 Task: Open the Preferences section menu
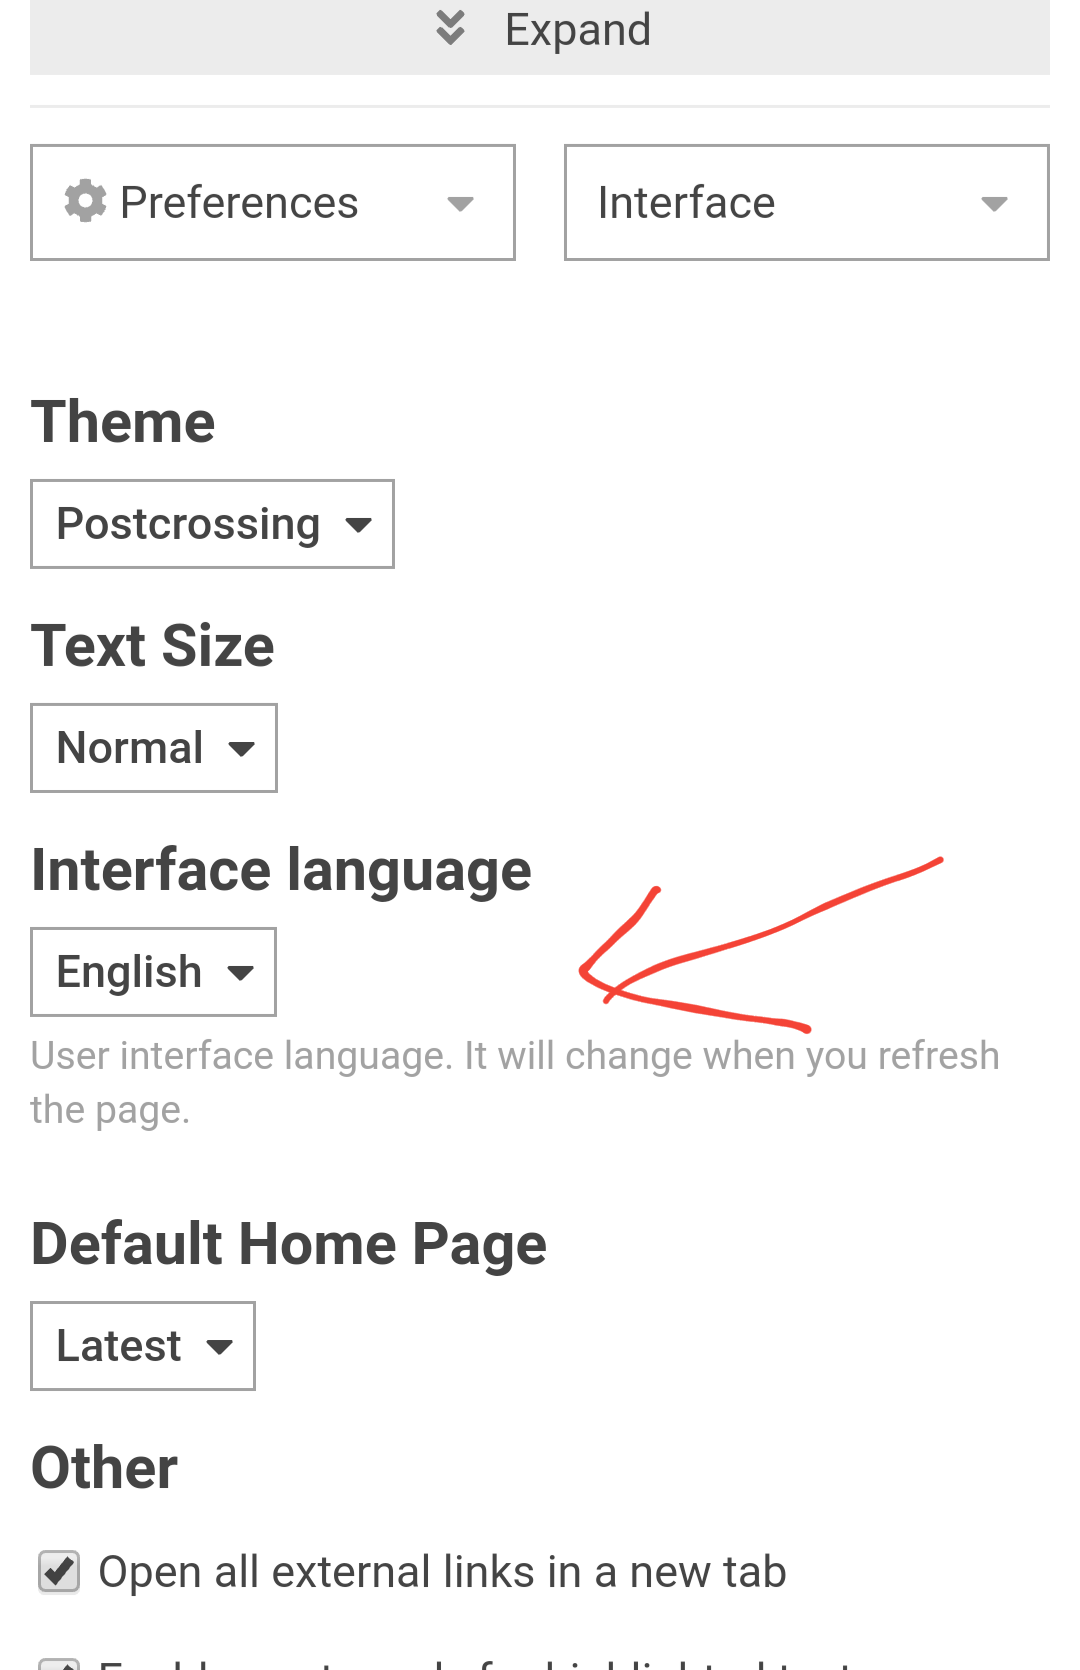[x=273, y=203]
